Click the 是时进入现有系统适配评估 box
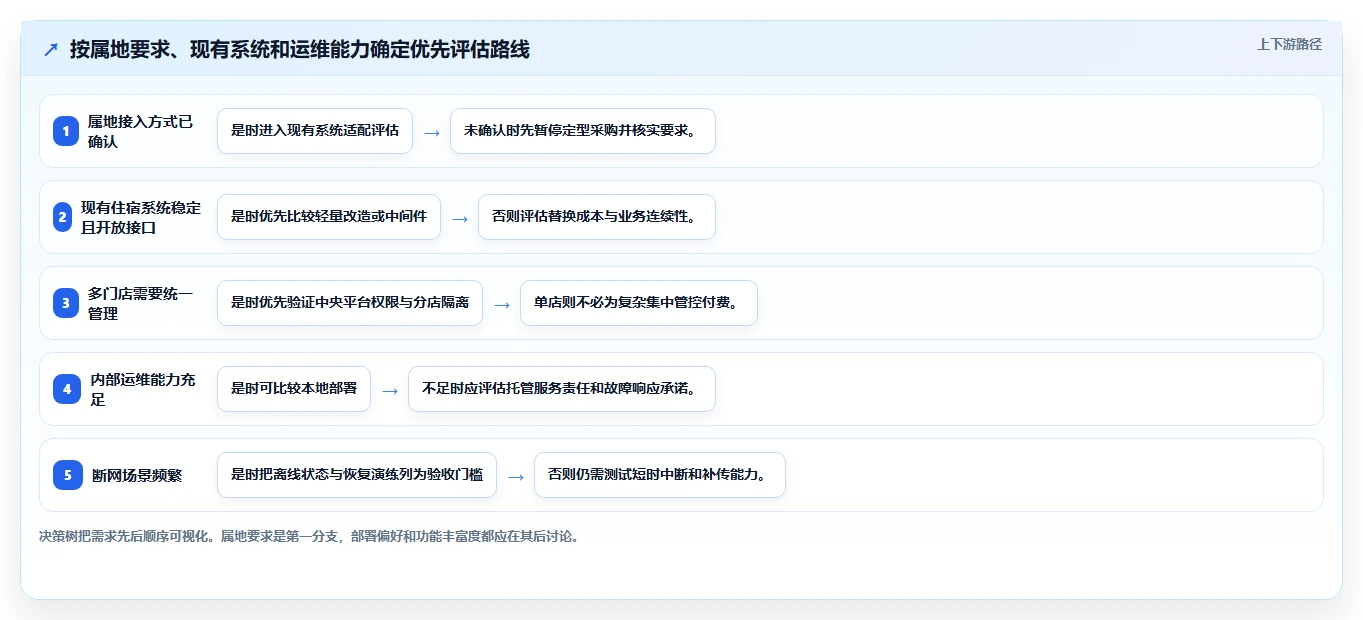The image size is (1363, 620). tap(315, 131)
